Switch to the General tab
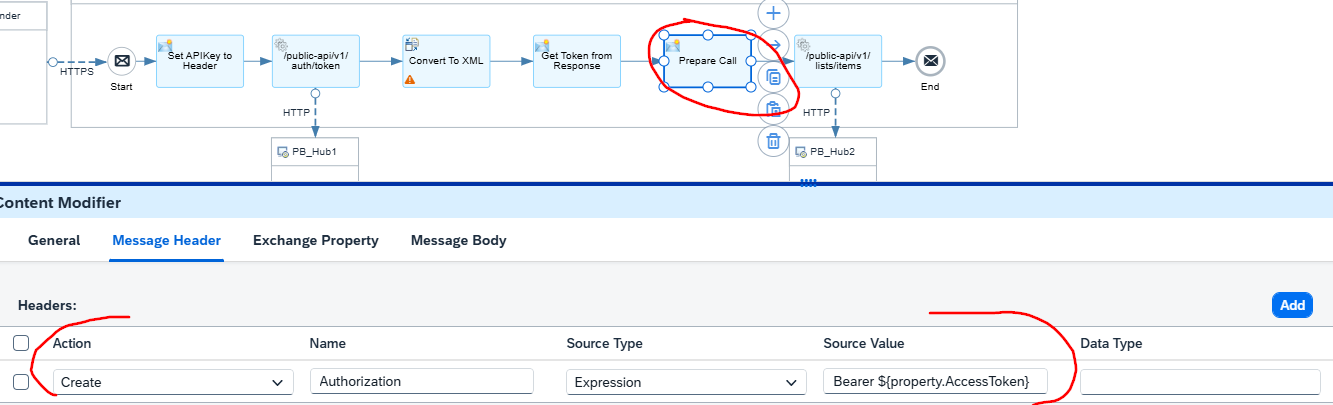 pyautogui.click(x=54, y=240)
